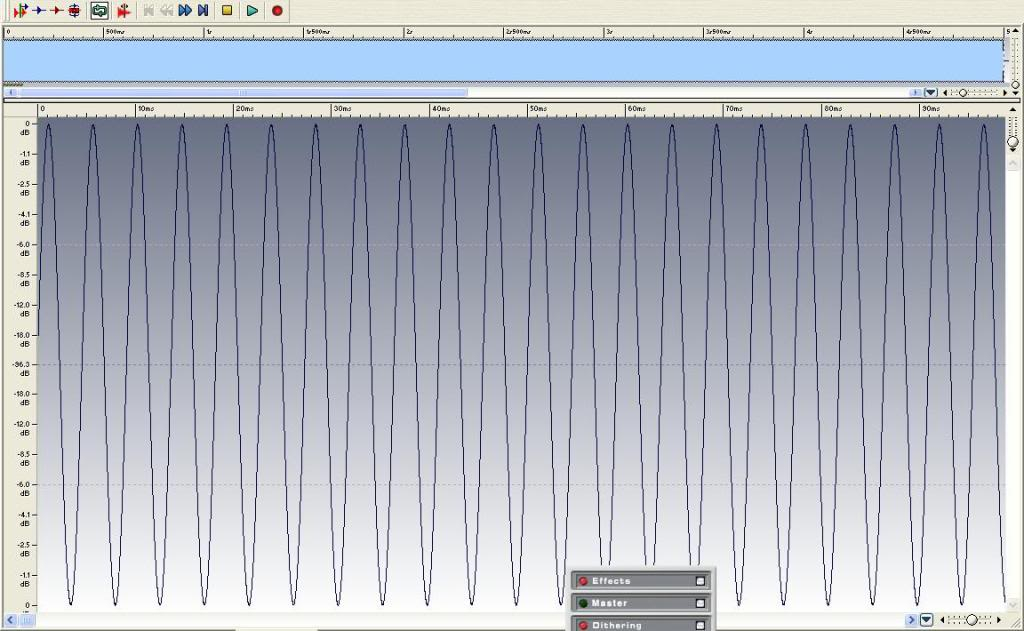Click the 50ms mark on main ruler
The image size is (1024, 631).
pyautogui.click(x=538, y=108)
